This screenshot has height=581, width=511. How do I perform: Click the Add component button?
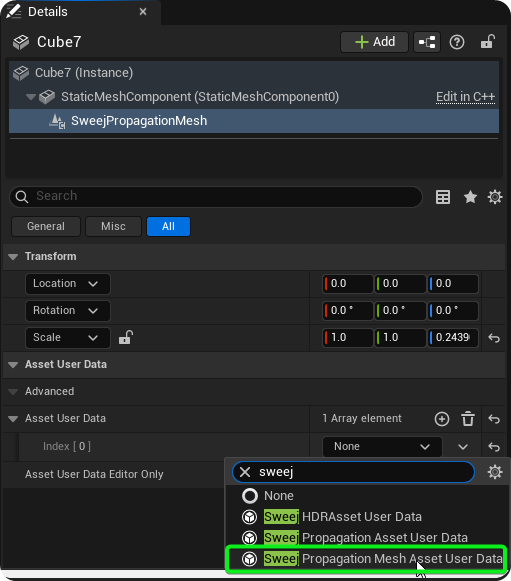pyautogui.click(x=374, y=42)
